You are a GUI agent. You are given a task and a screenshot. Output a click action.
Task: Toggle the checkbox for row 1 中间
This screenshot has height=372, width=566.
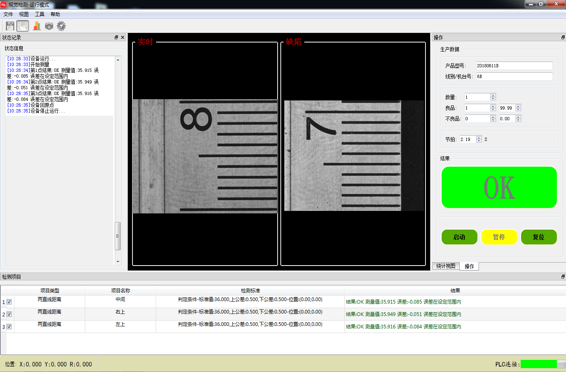tap(9, 302)
